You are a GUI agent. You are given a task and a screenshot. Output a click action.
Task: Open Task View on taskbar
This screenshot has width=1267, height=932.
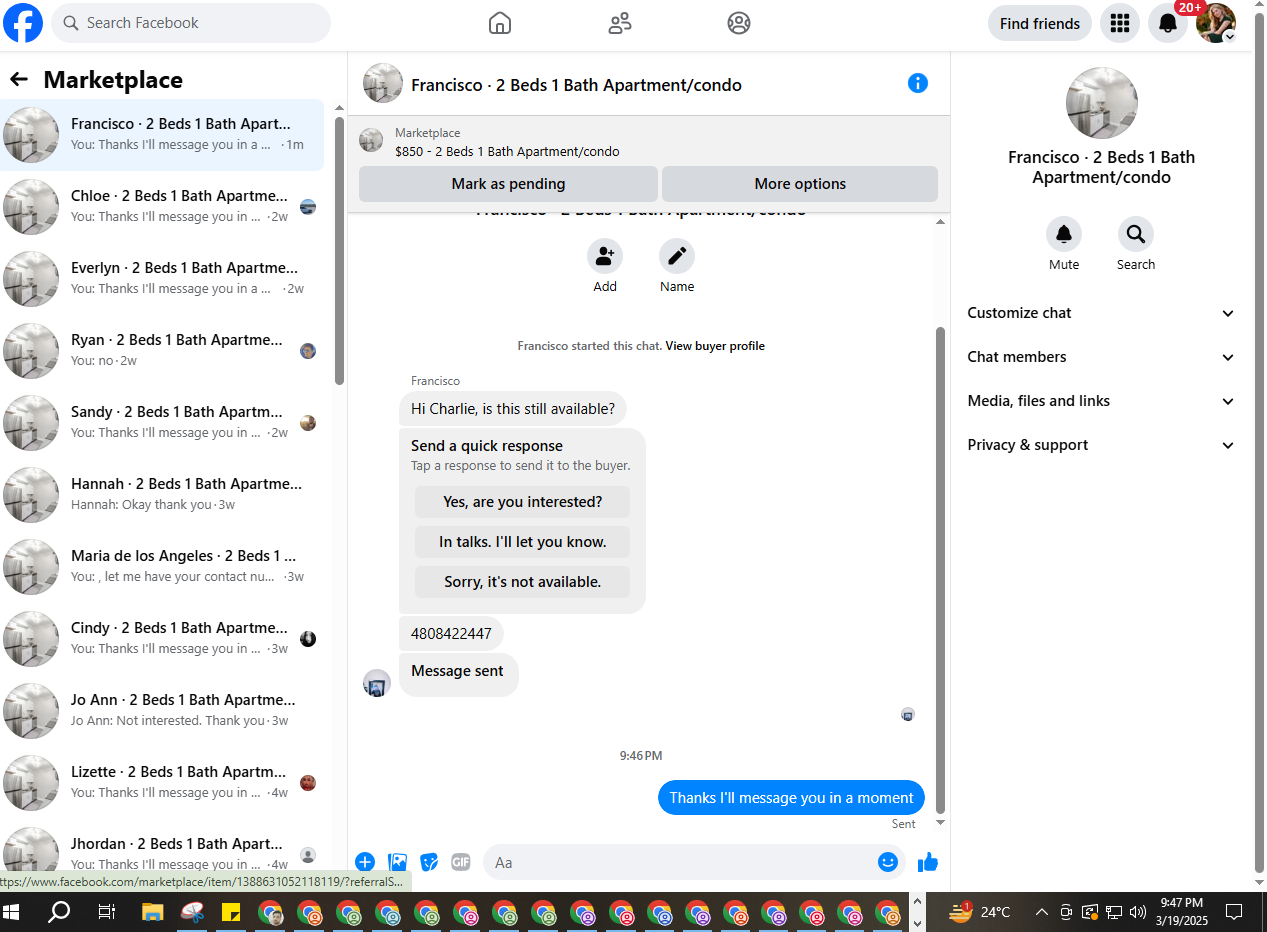[x=106, y=912]
